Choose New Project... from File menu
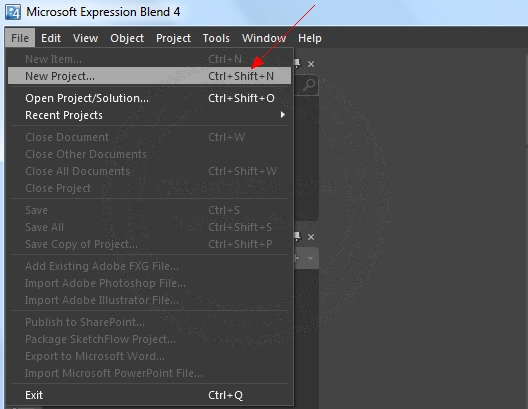 point(149,76)
